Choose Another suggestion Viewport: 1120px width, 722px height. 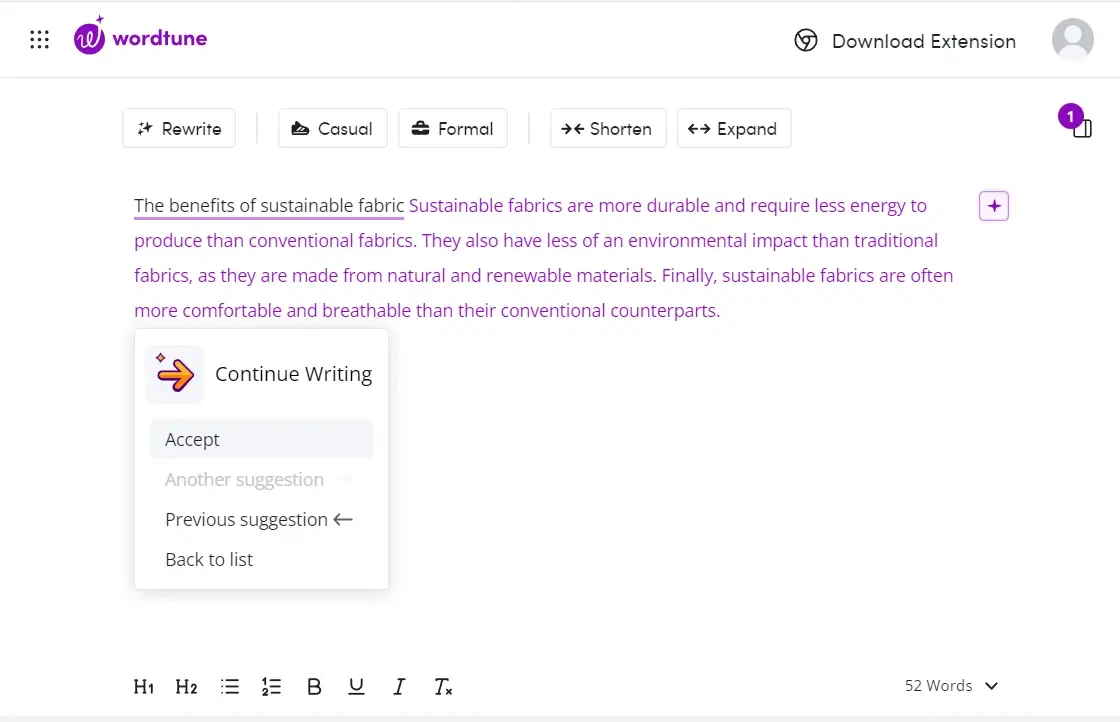tap(261, 479)
